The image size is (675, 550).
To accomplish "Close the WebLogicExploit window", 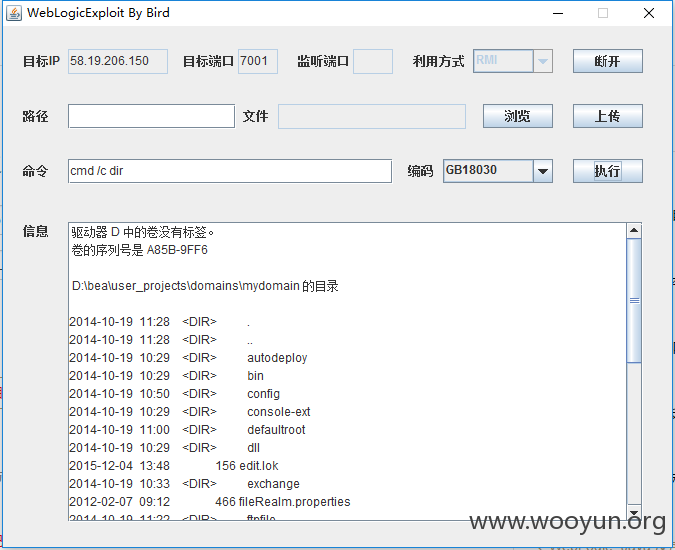I will [649, 13].
